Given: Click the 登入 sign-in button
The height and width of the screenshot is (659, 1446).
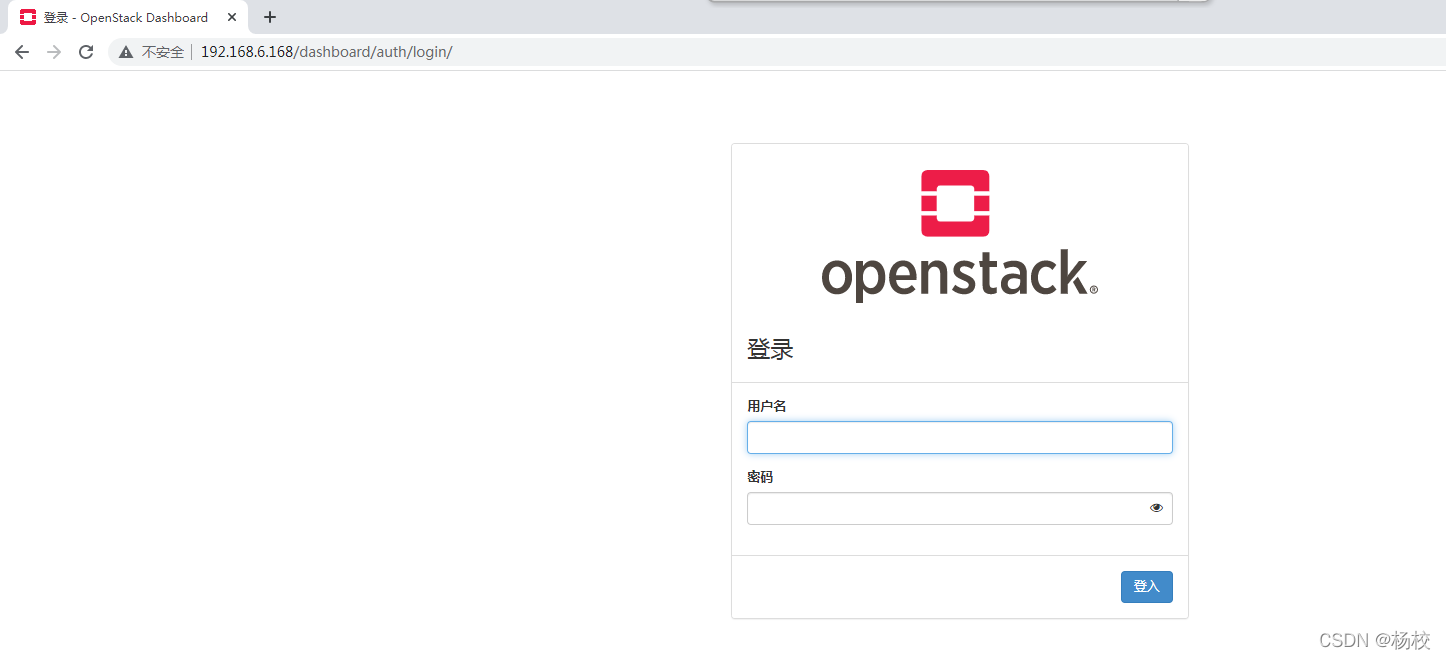Looking at the screenshot, I should pos(1147,587).
